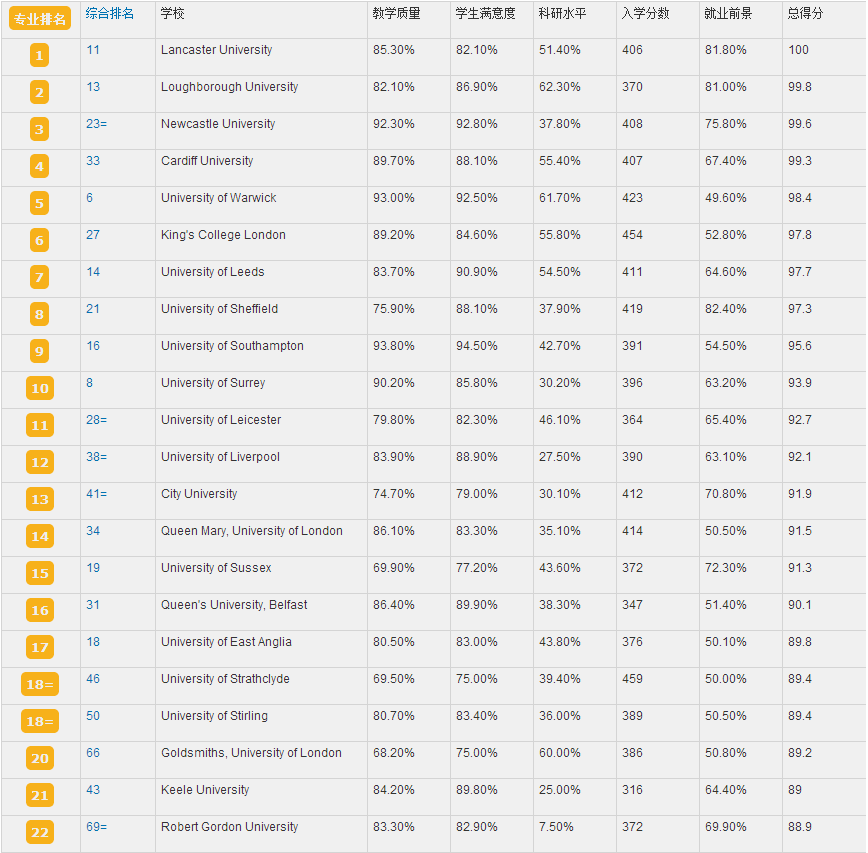Click the 教学质量 column header
The height and width of the screenshot is (853, 868).
[x=396, y=13]
